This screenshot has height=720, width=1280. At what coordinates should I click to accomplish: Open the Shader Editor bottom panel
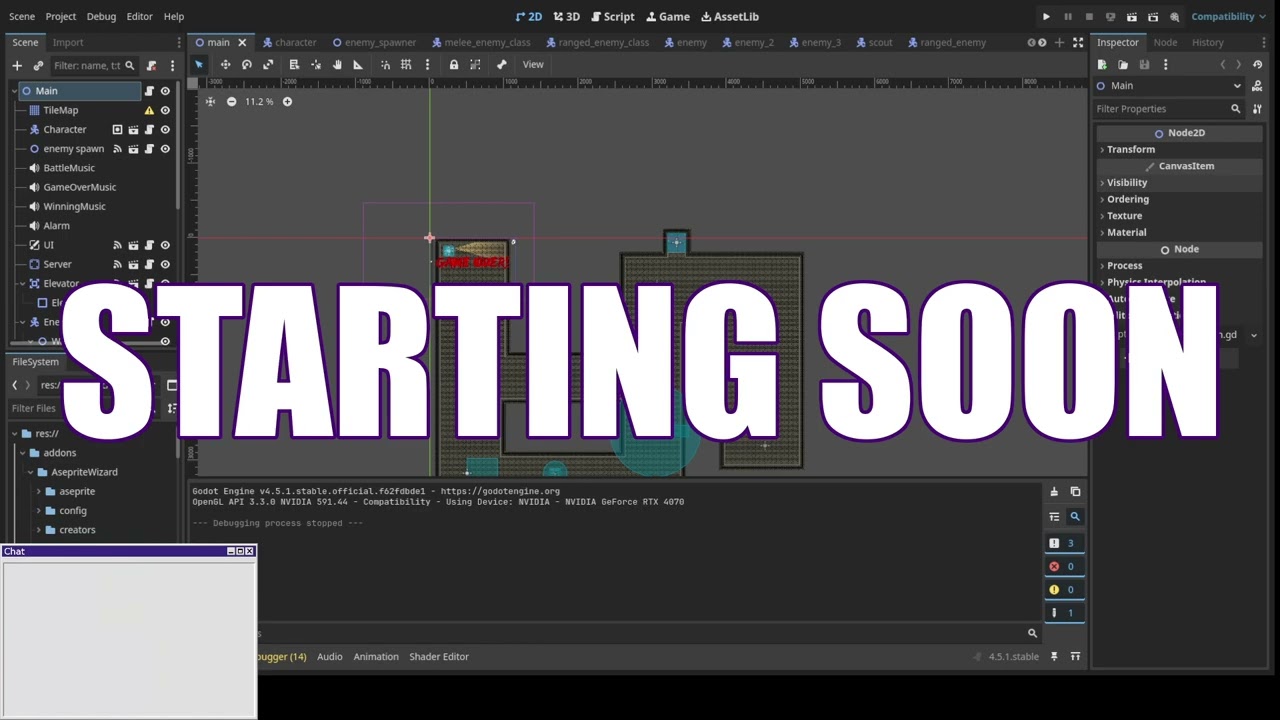pyautogui.click(x=439, y=657)
